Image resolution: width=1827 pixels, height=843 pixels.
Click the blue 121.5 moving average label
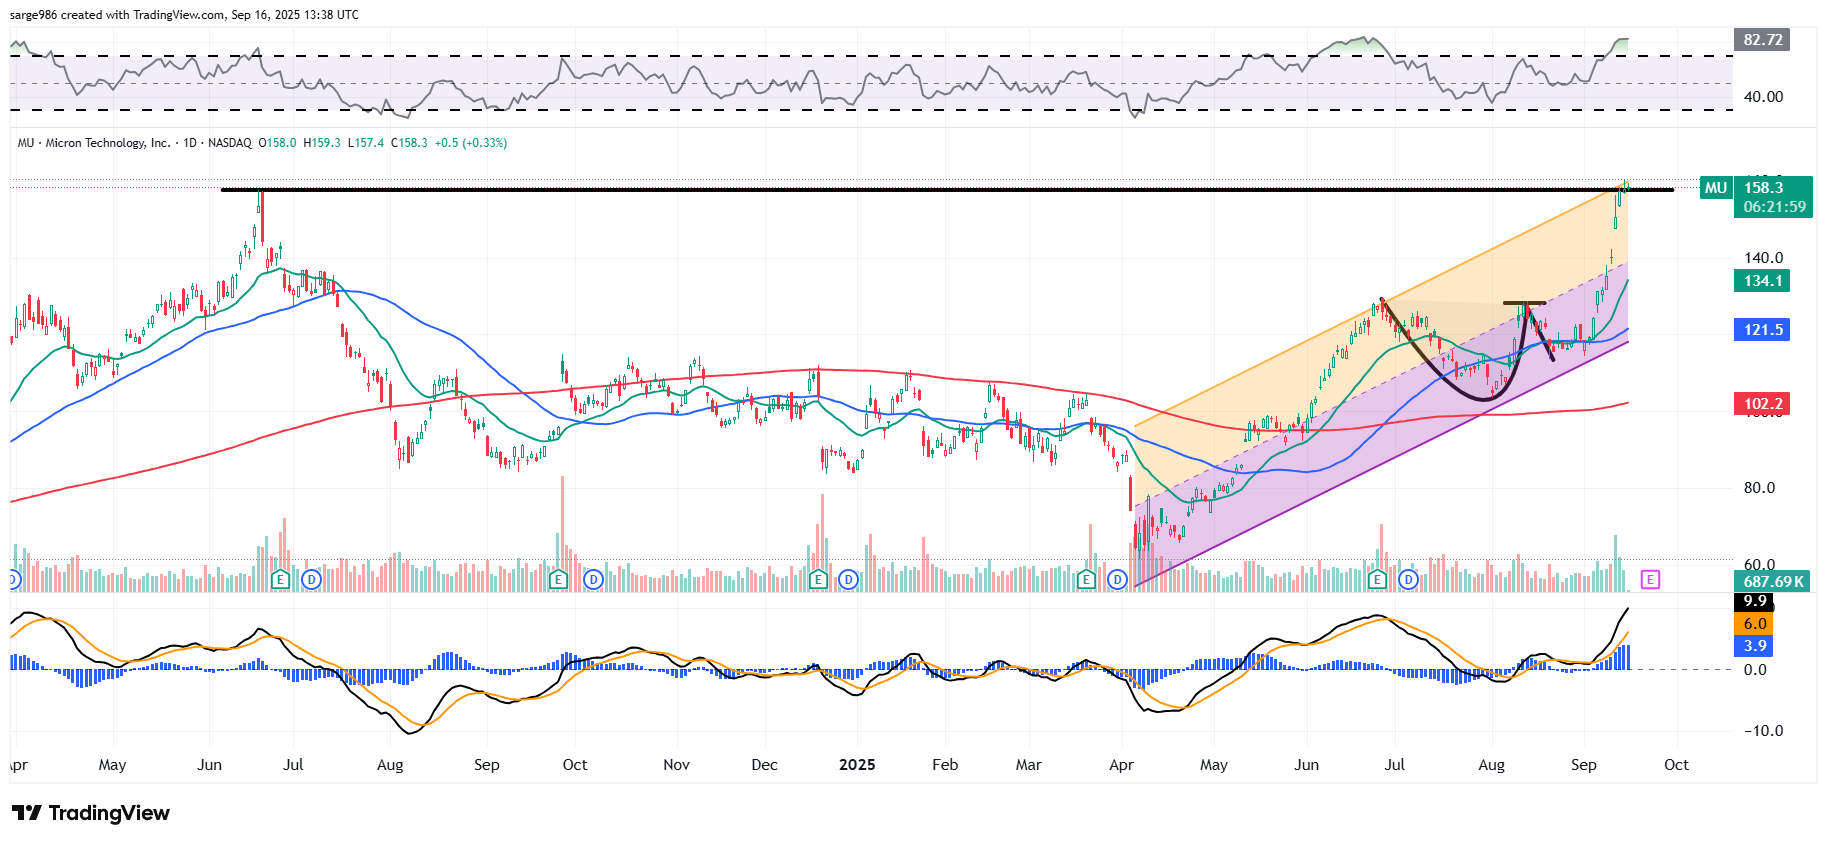pyautogui.click(x=1762, y=330)
